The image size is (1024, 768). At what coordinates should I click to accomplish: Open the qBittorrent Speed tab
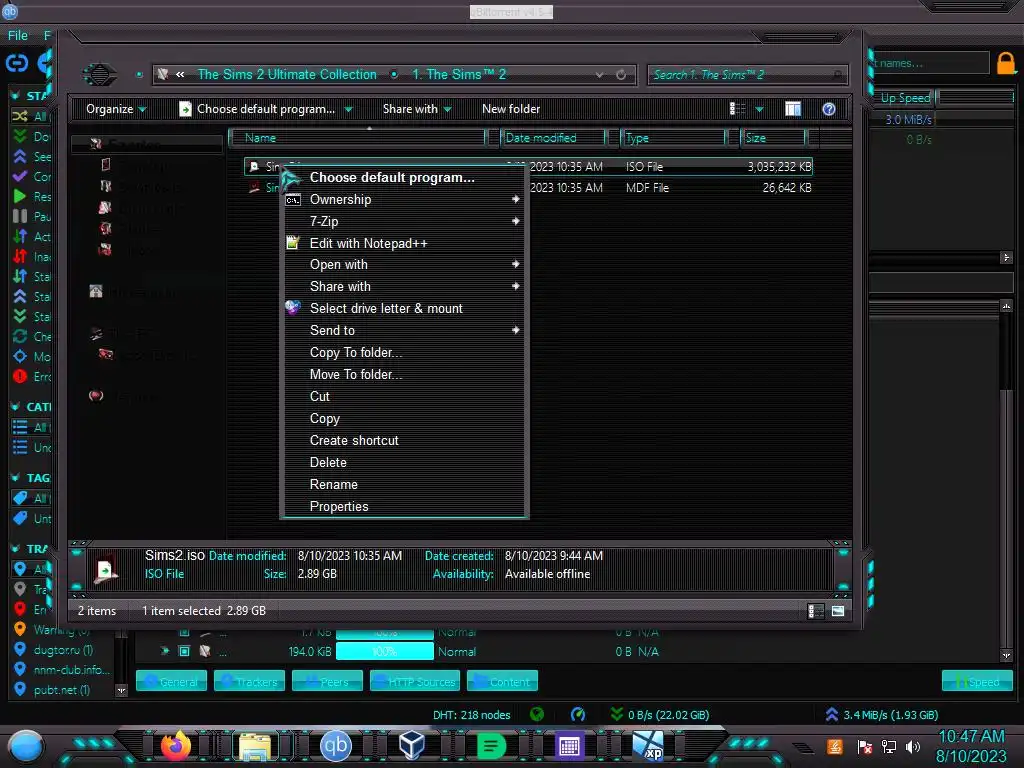977,681
